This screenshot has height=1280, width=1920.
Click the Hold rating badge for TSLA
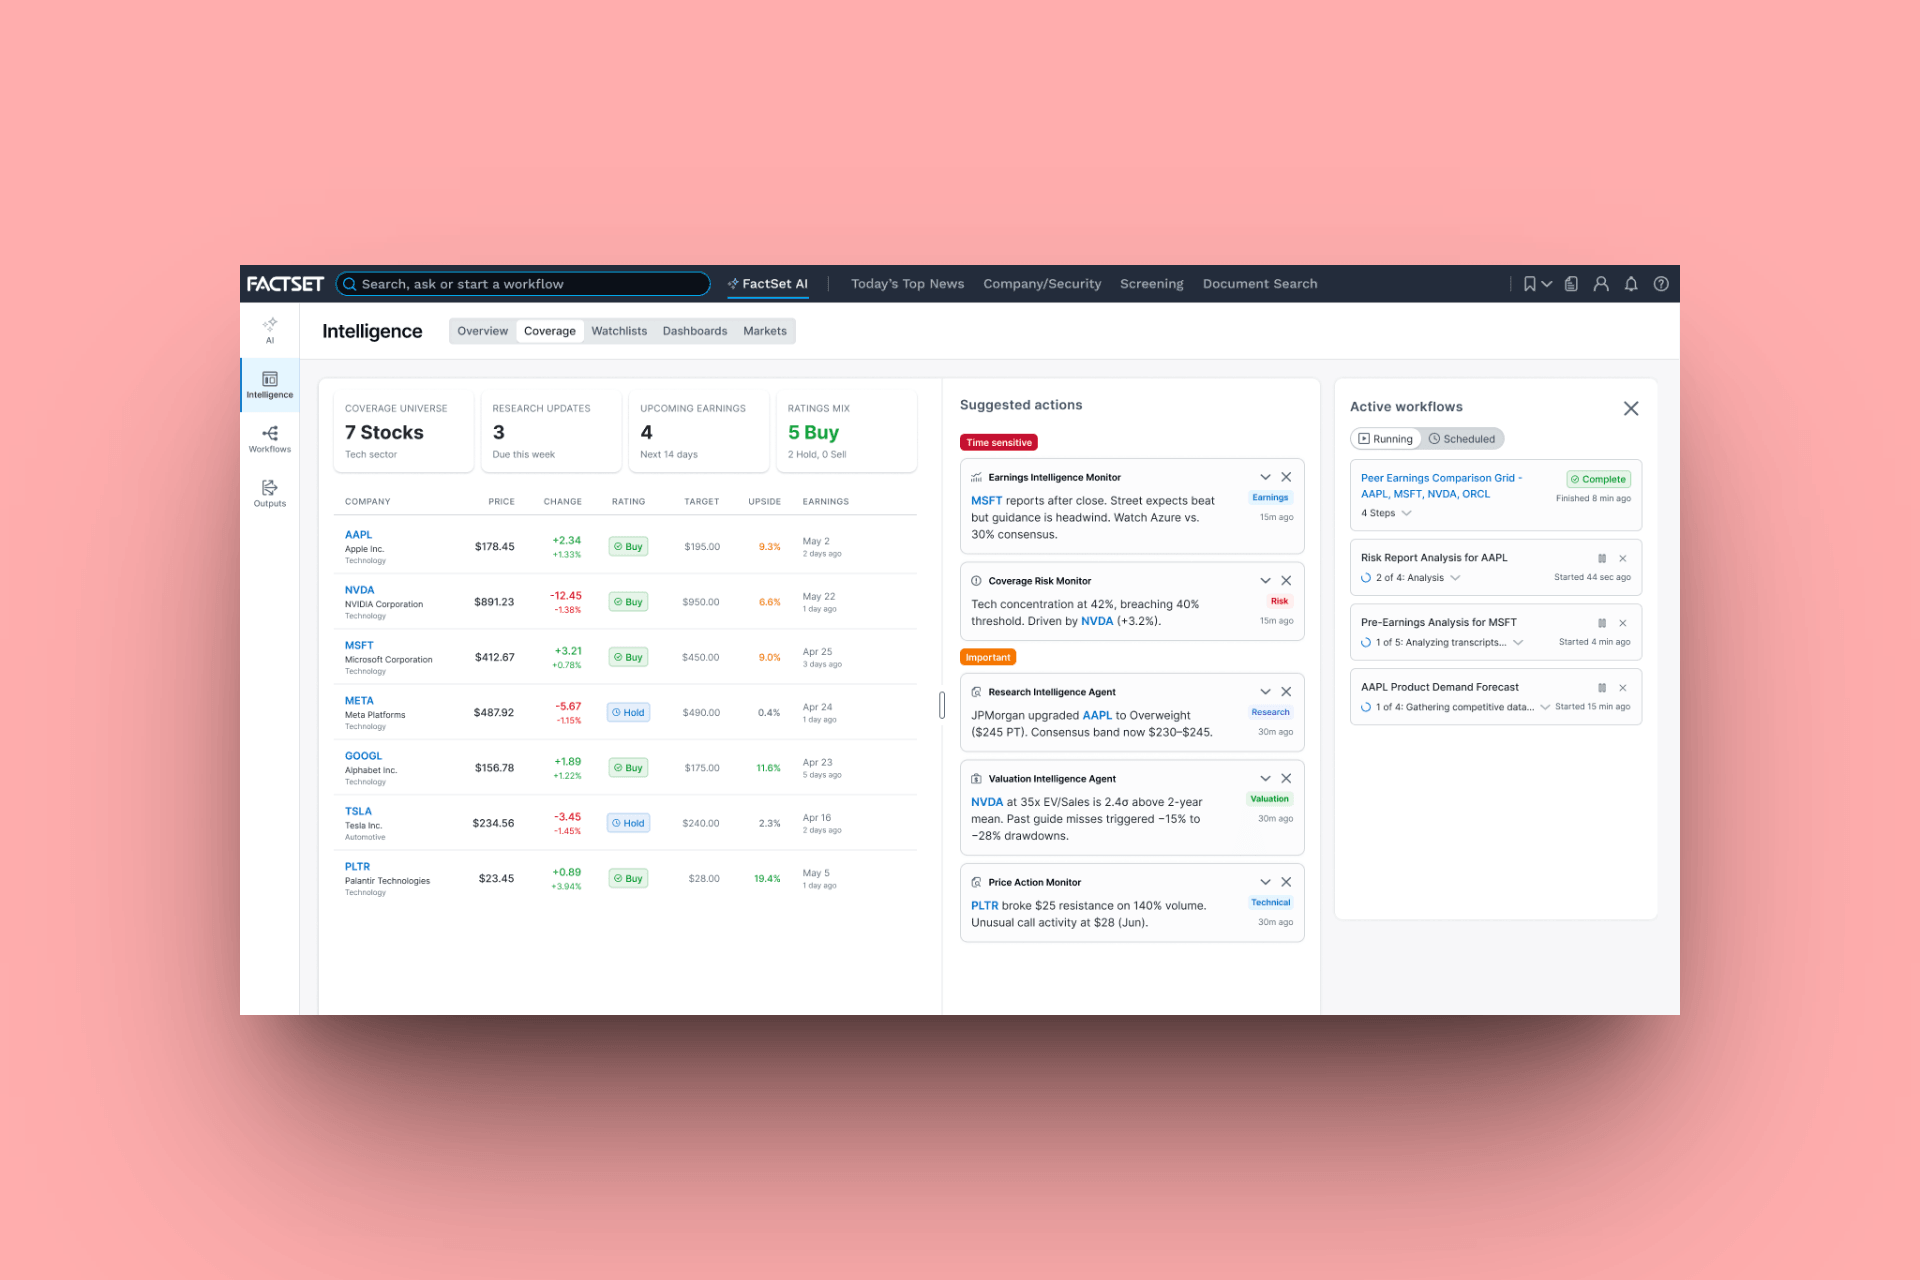pyautogui.click(x=628, y=823)
